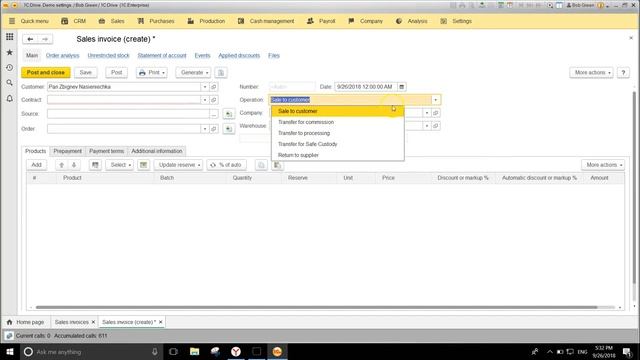Screen dimensions: 640x360
Task: Switch to Additional information tab
Action: point(157,151)
